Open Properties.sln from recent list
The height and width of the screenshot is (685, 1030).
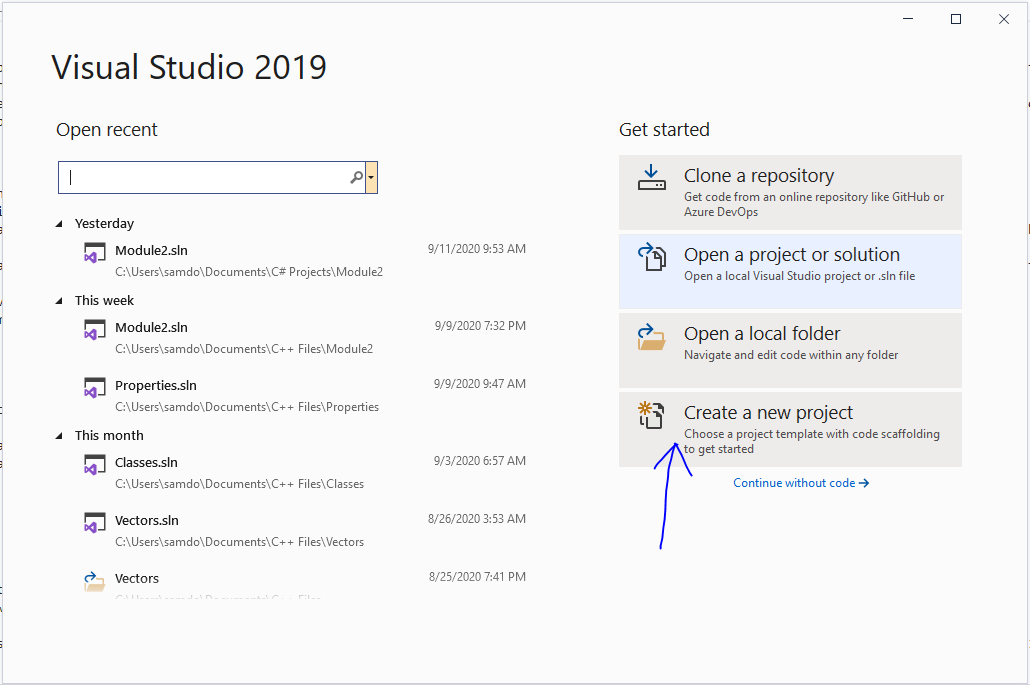[x=304, y=395]
